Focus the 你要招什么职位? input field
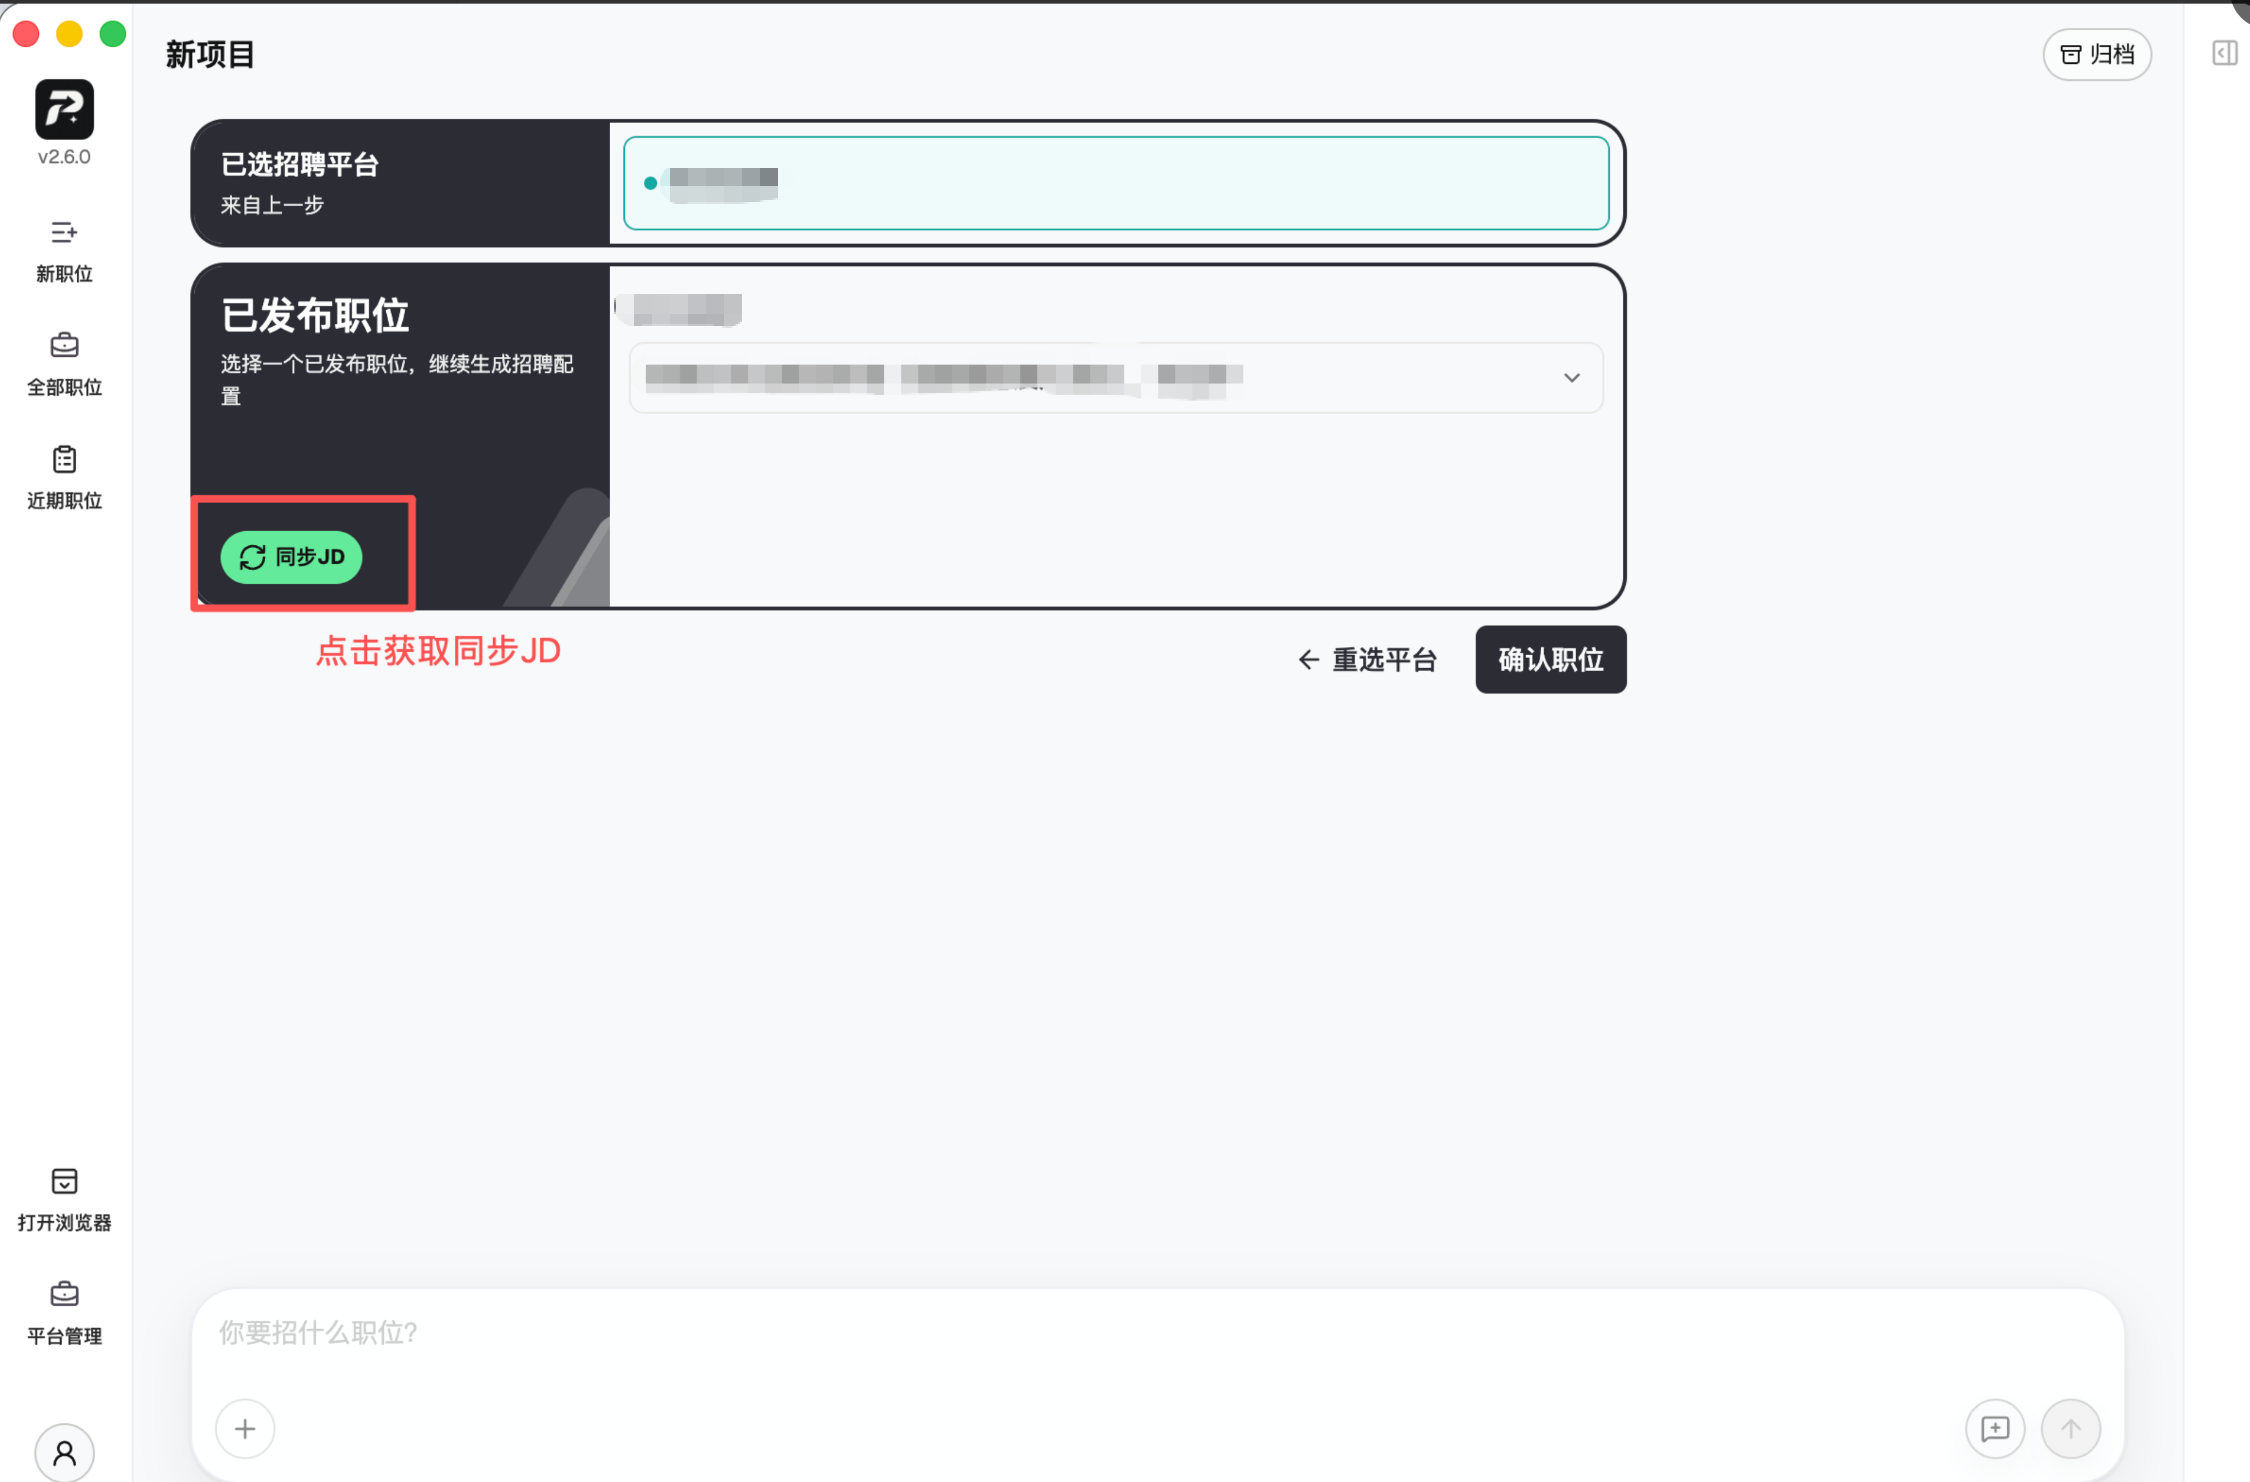Viewport: 2250px width, 1482px height. (x=1157, y=1332)
